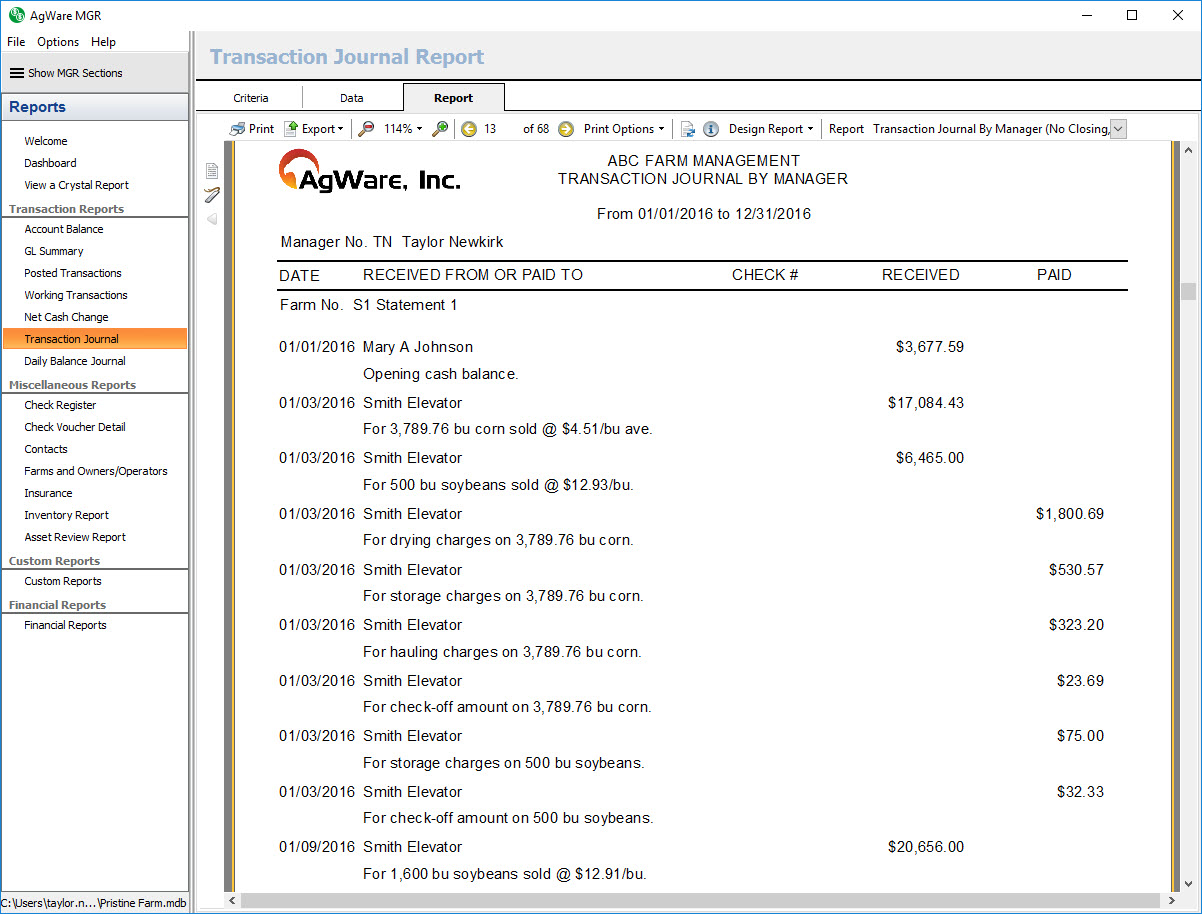Click the refresh report icon
Screen dimensions: 1202x914
click(x=688, y=129)
